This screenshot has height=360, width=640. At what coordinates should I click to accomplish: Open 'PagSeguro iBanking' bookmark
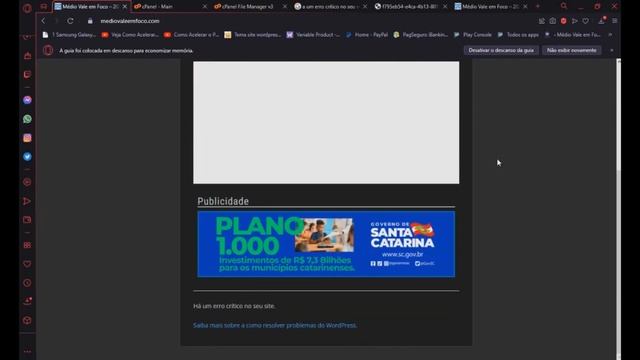click(x=421, y=35)
